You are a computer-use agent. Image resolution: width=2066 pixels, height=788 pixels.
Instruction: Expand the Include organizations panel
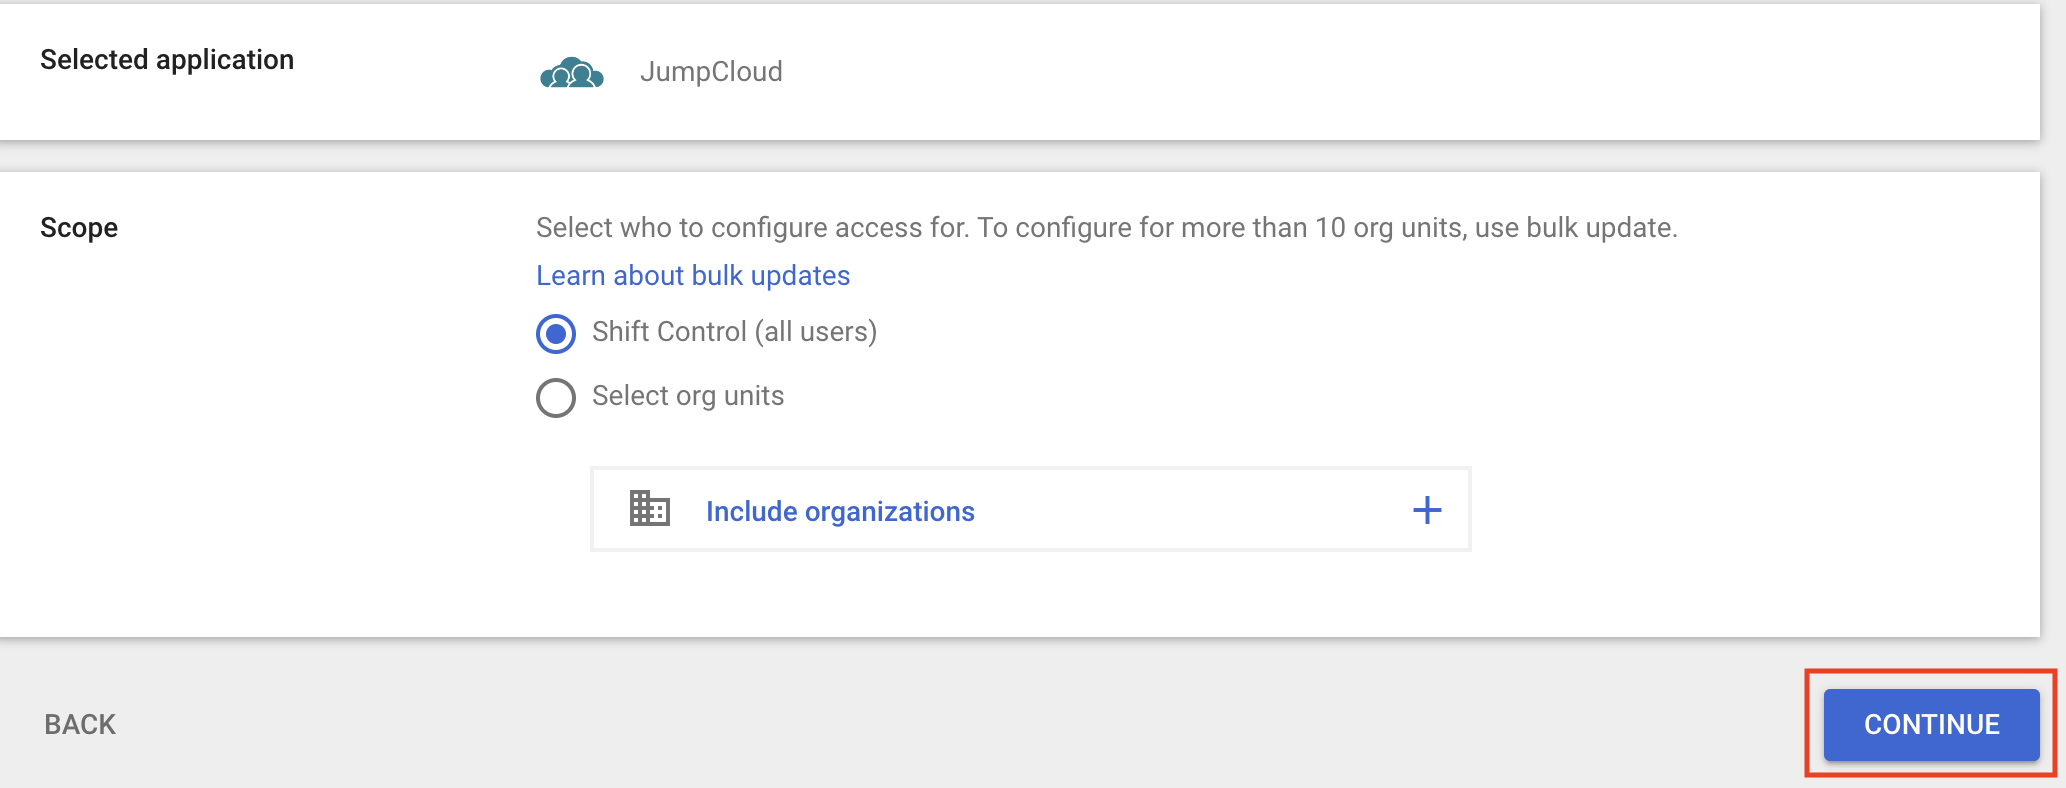click(x=1030, y=509)
